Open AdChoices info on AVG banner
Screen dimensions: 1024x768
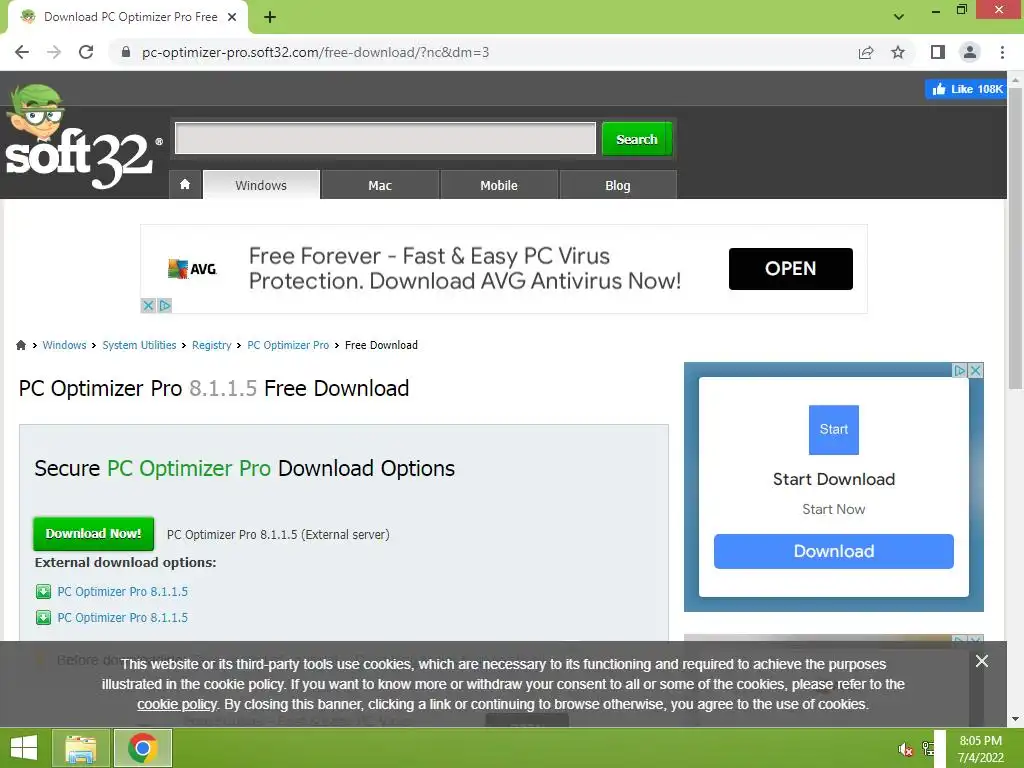coord(165,305)
